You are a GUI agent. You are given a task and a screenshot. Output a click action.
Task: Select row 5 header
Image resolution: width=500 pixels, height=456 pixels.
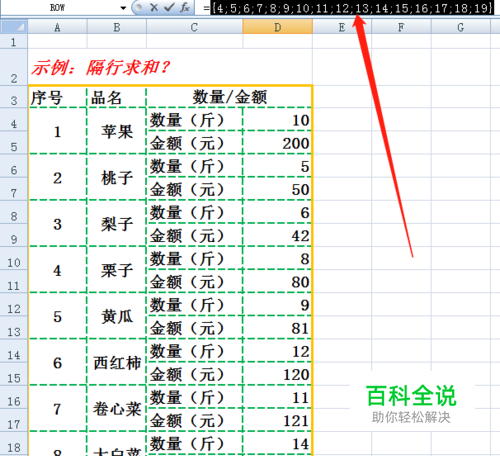click(14, 143)
